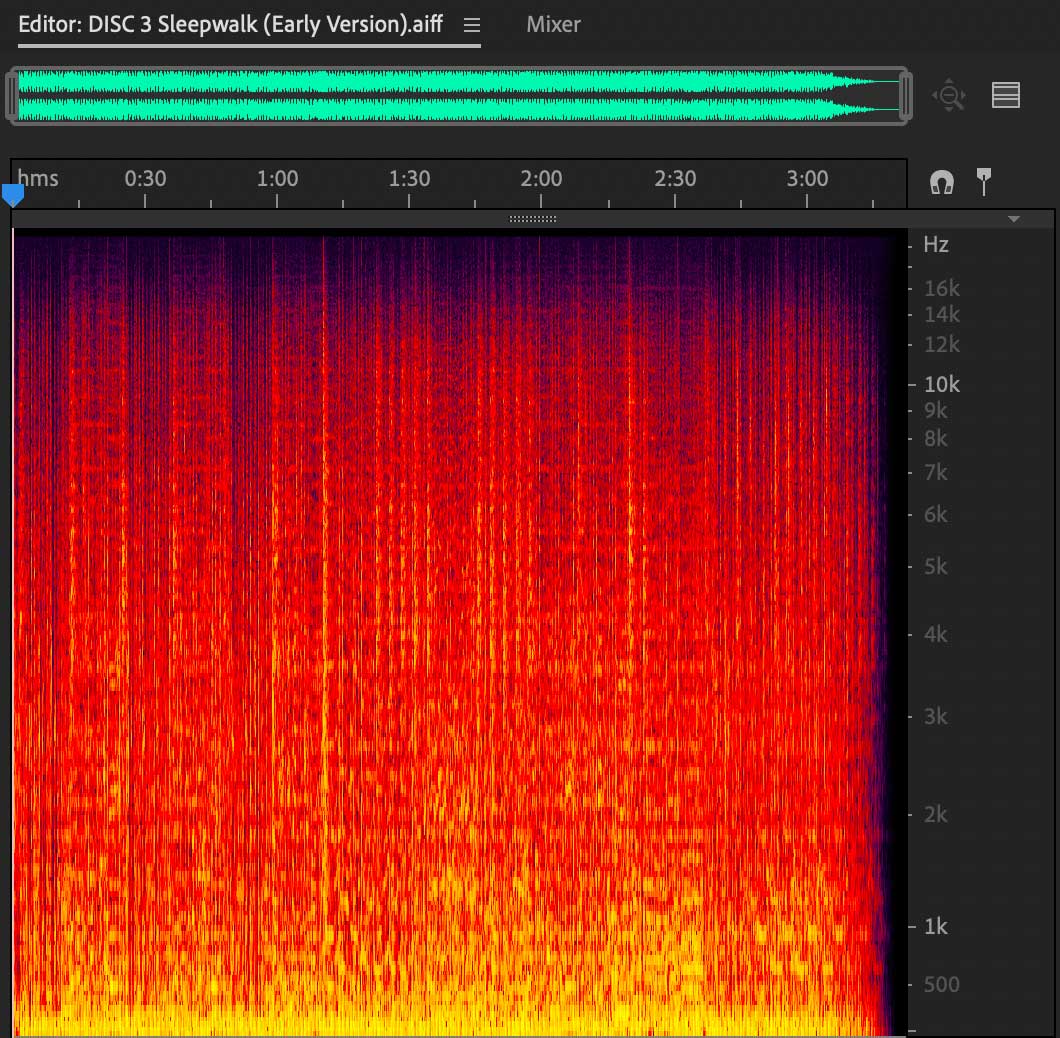Click the 1k mark on the frequency scale
This screenshot has height=1038, width=1060.
pos(935,927)
